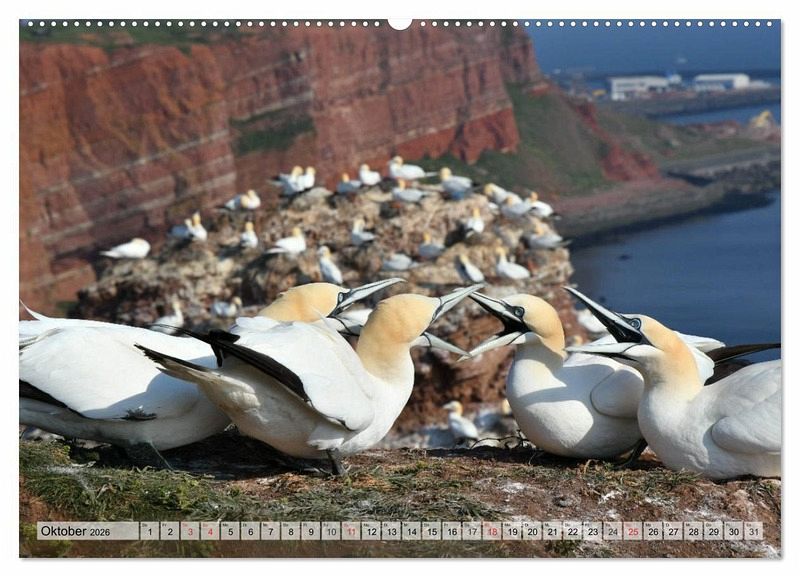Select day 1 in the calendar strip
Image resolution: width=800 pixels, height=577 pixels.
[149, 531]
